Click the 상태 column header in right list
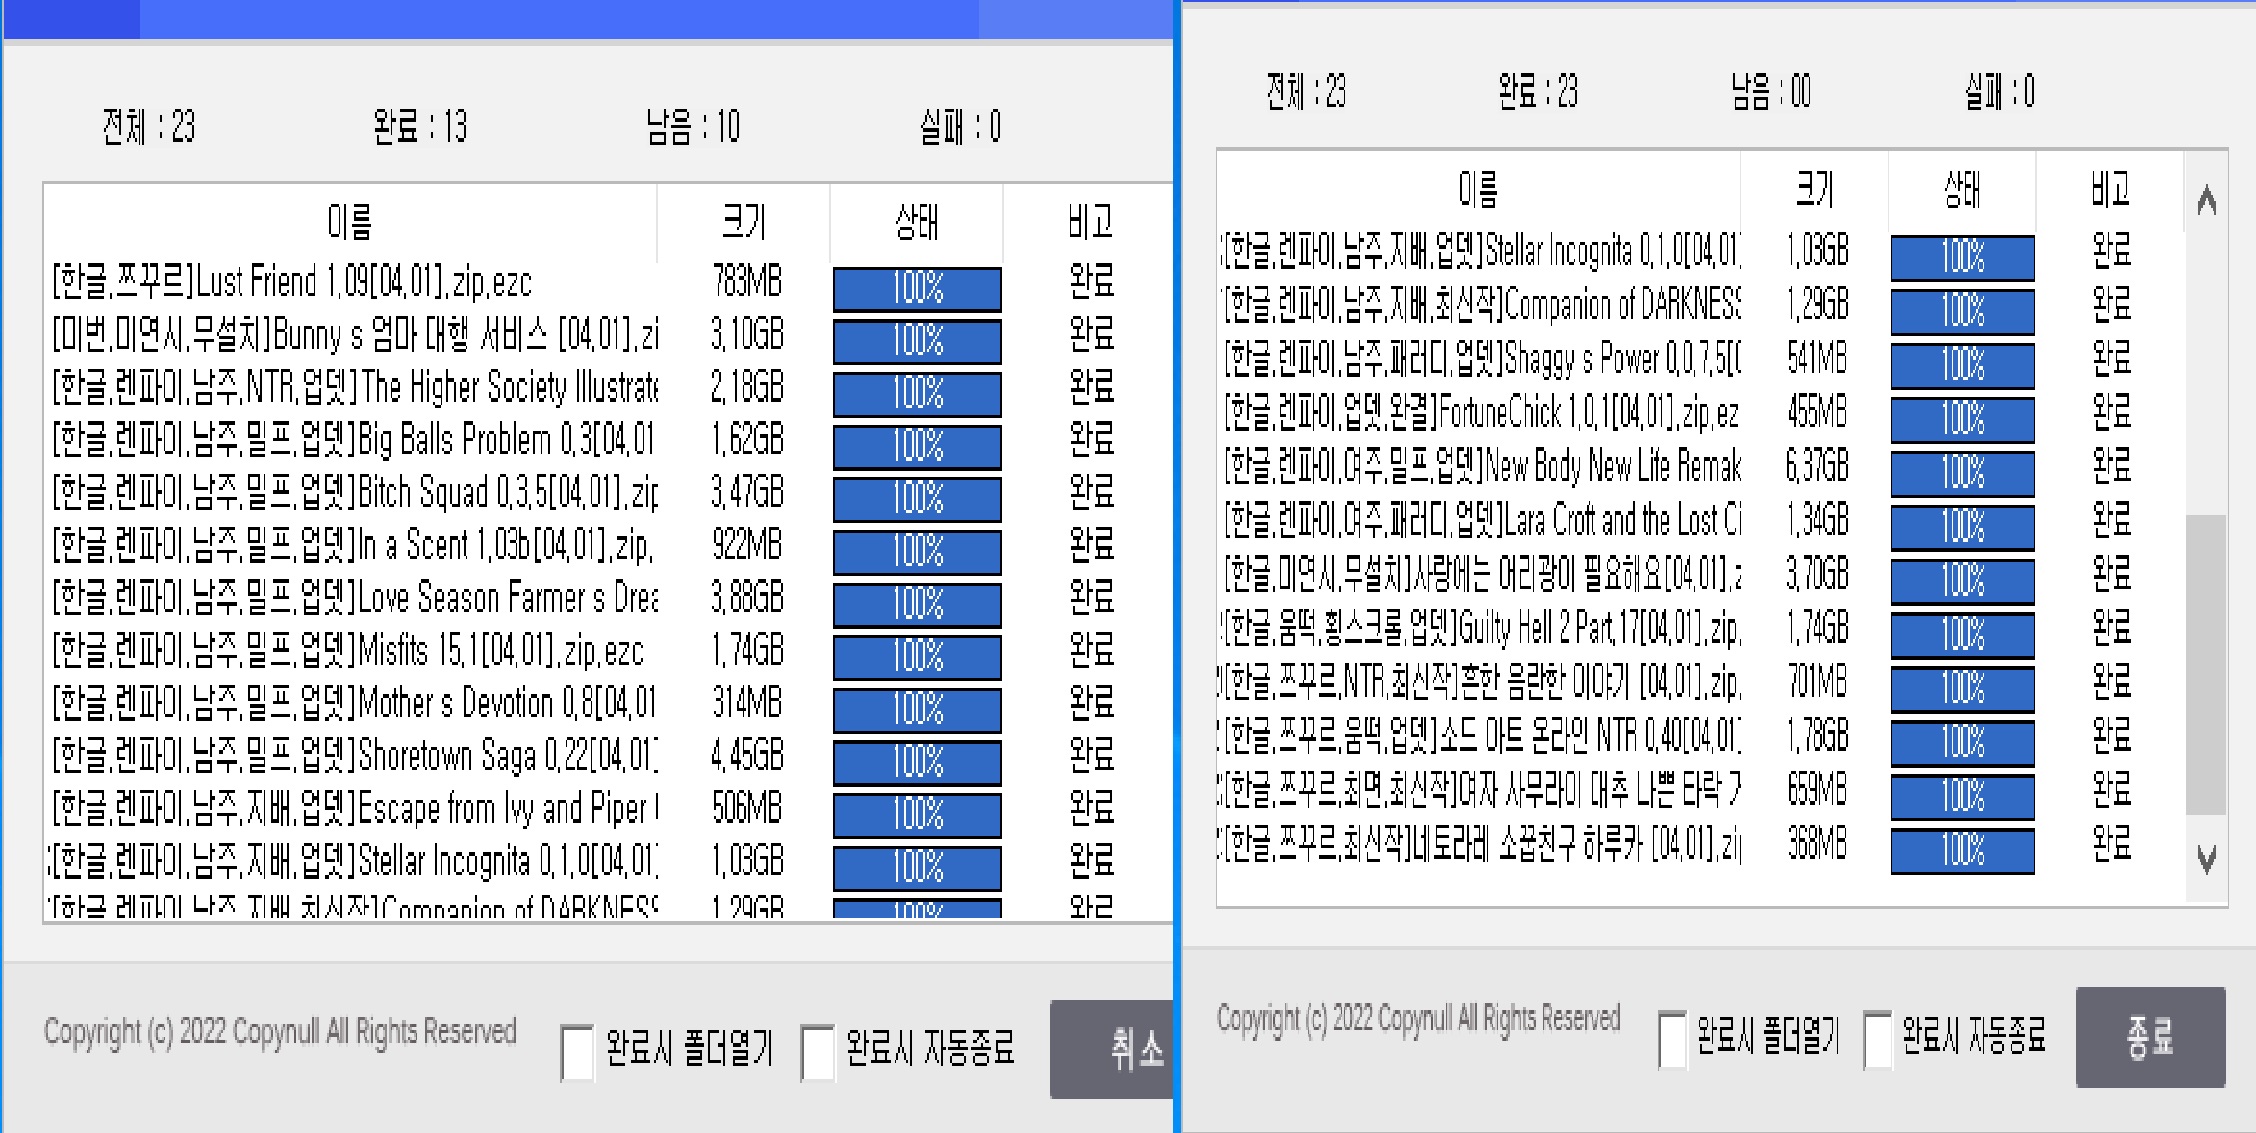This screenshot has width=2256, height=1133. click(x=1961, y=190)
